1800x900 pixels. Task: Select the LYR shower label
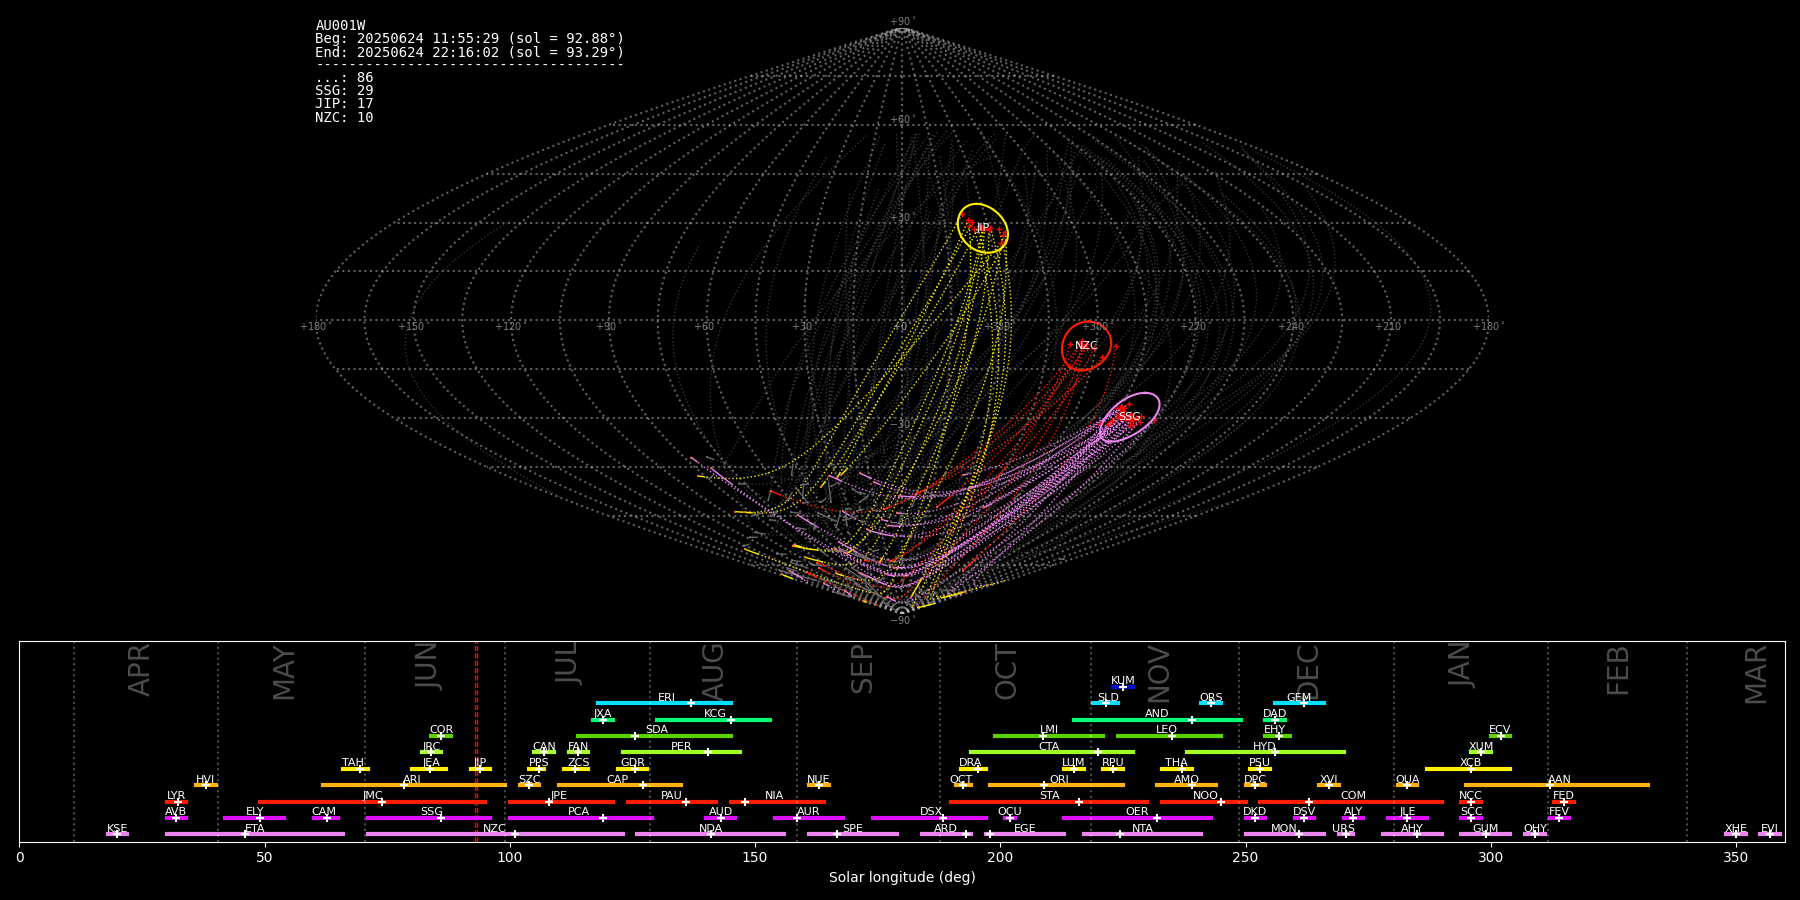click(x=176, y=796)
